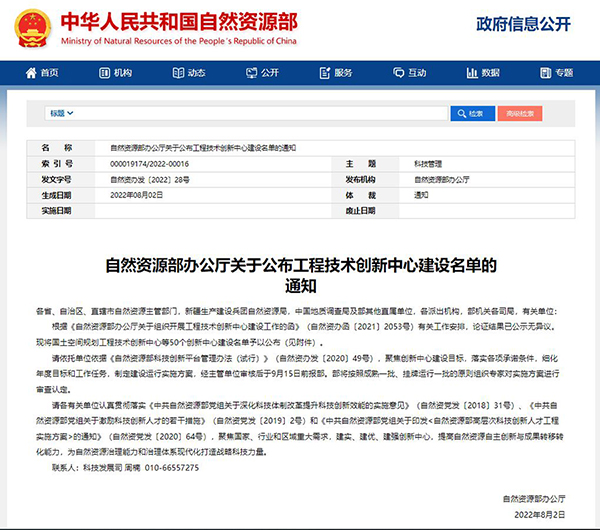This screenshot has width=600, height=530.
Task: Click the blue 检索 search button
Action: 473,114
